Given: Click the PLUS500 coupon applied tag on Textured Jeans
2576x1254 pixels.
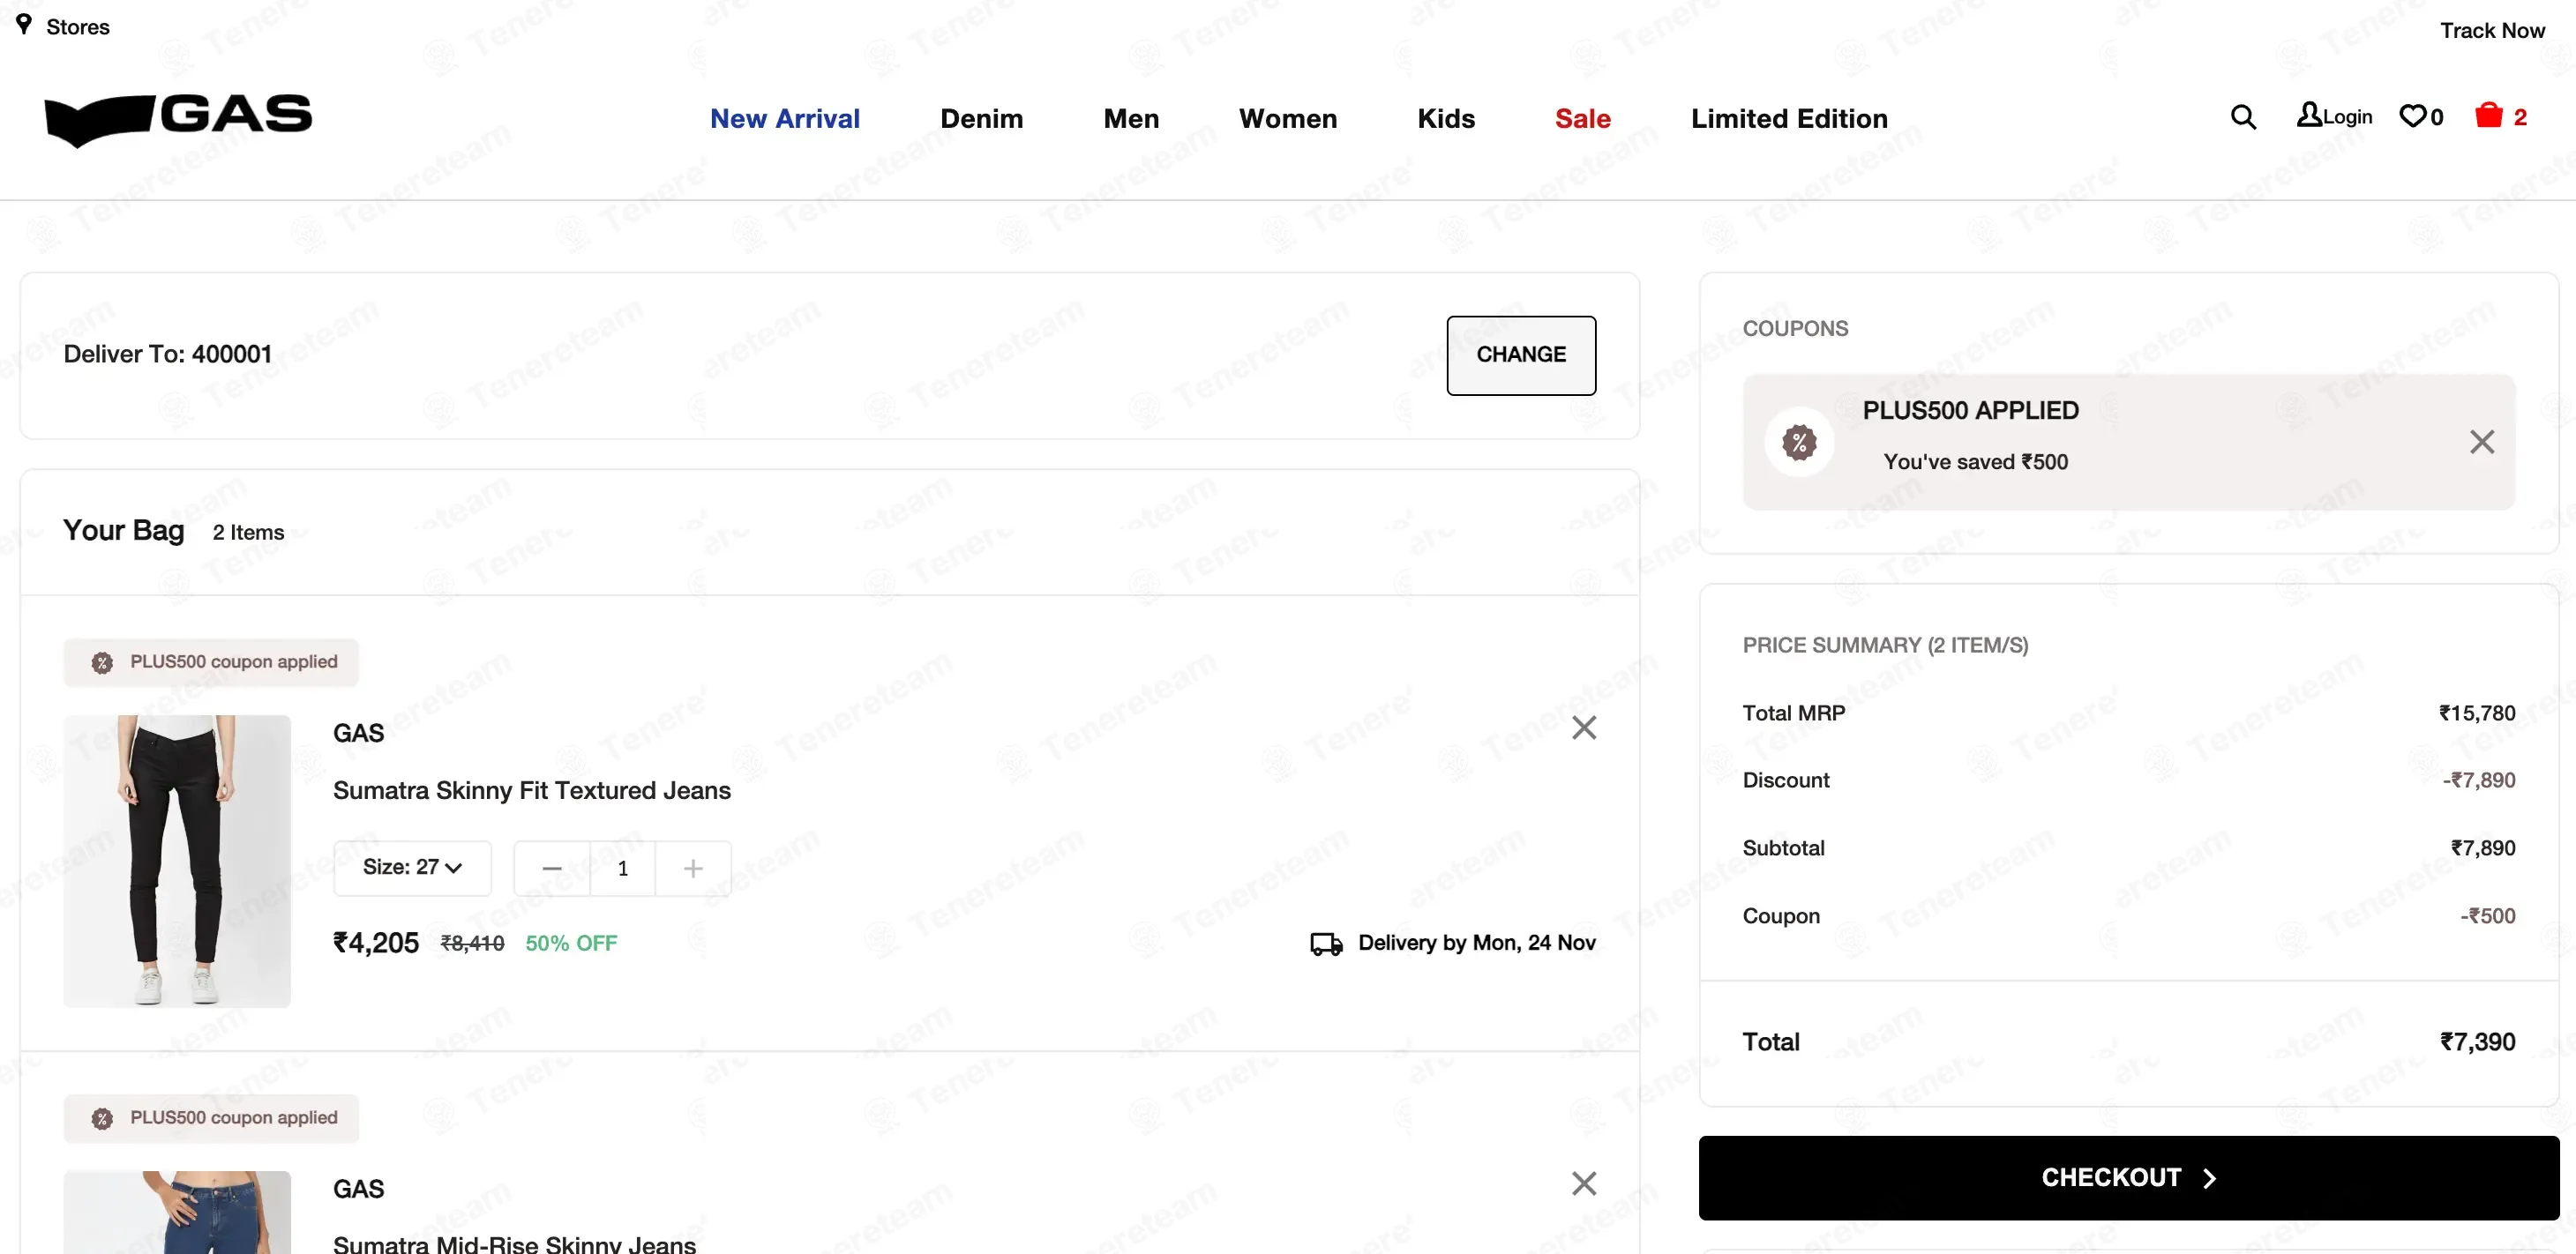Looking at the screenshot, I should pyautogui.click(x=211, y=662).
